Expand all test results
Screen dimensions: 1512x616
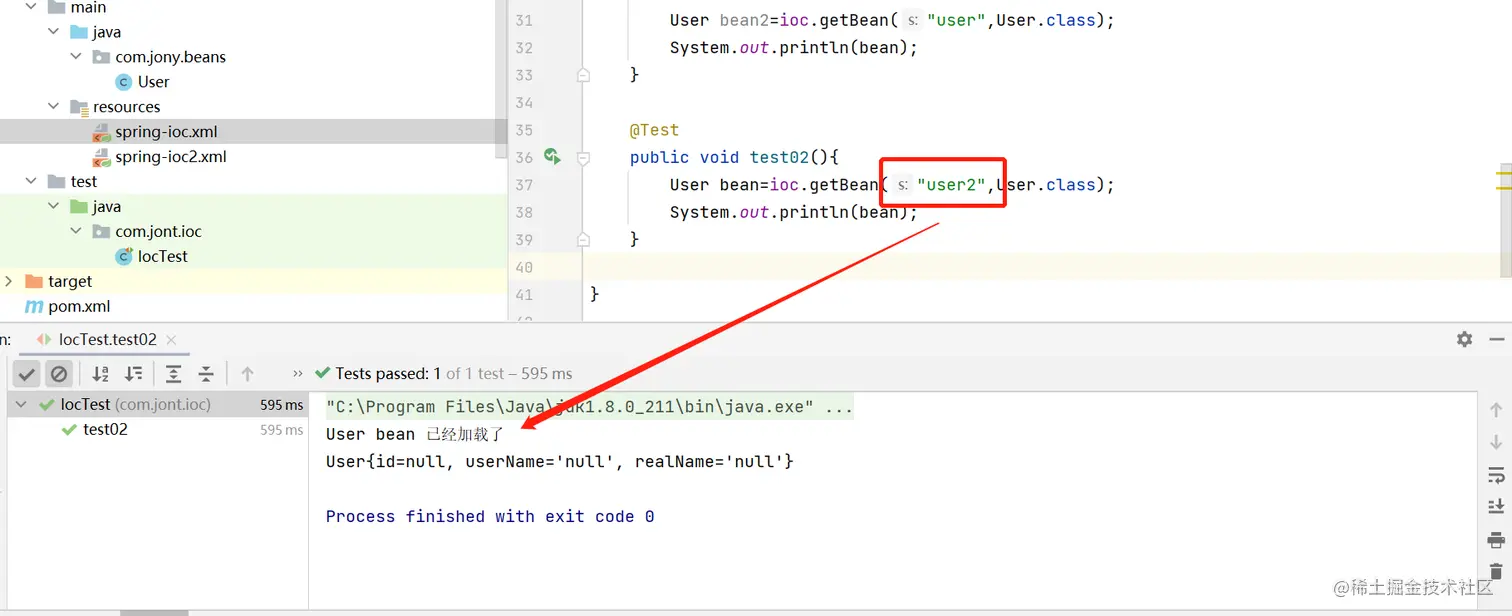point(173,374)
